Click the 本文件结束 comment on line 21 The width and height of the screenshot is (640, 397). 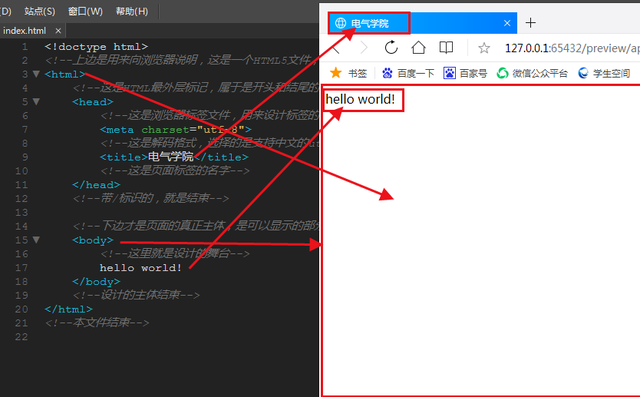[x=97, y=323]
